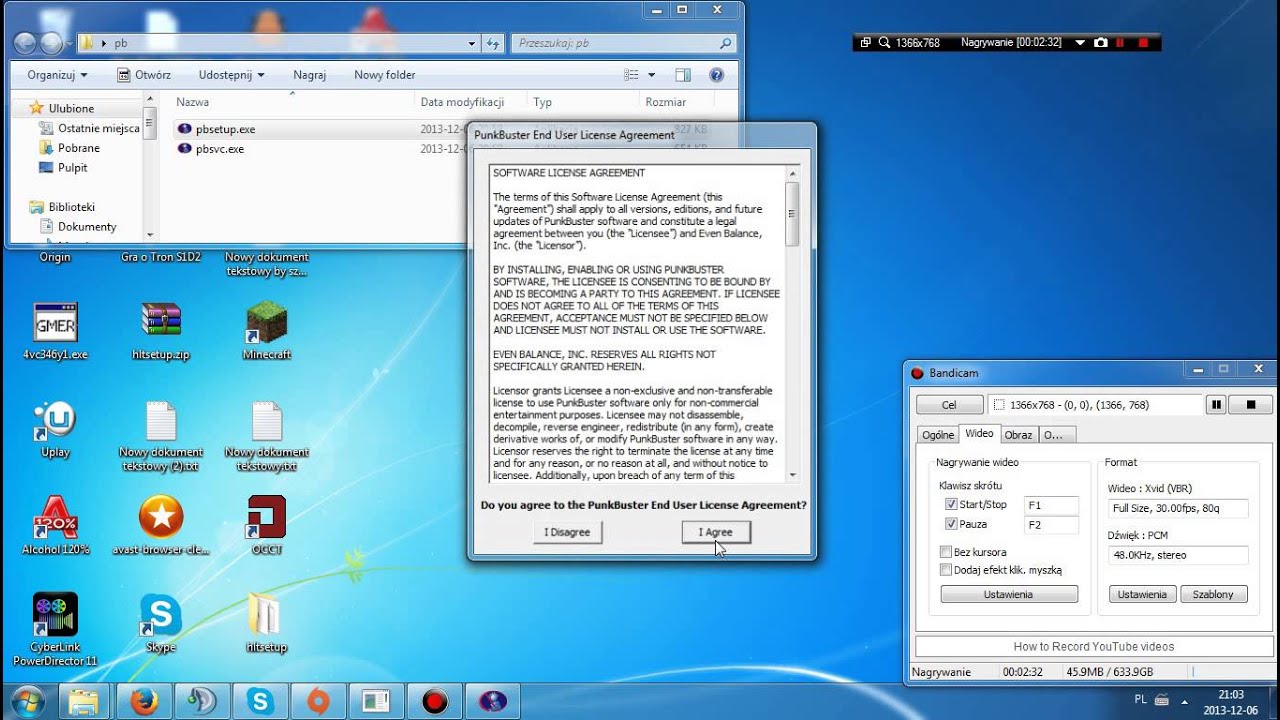The width and height of the screenshot is (1280, 720).
Task: Click Nagraj on the Explorer toolbar
Action: [310, 75]
